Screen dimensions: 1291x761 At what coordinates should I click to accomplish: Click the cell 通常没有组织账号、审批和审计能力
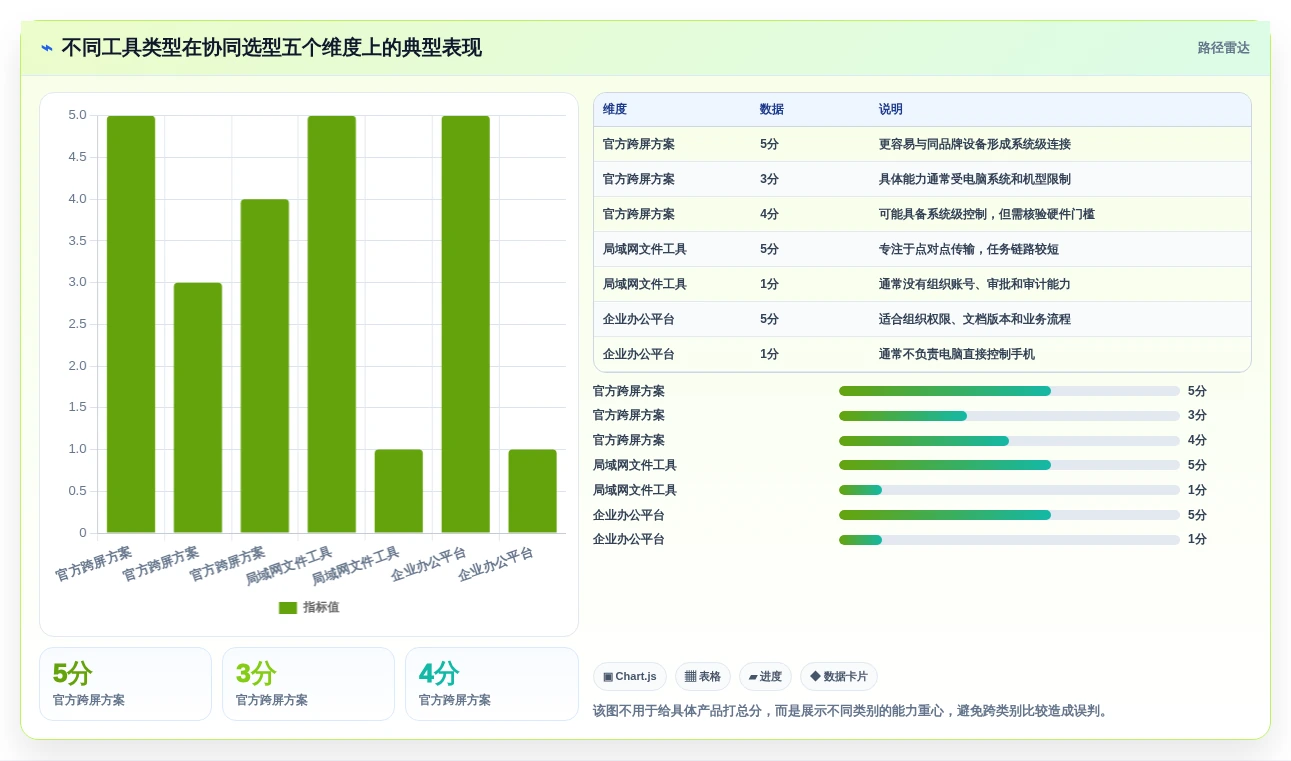[975, 285]
